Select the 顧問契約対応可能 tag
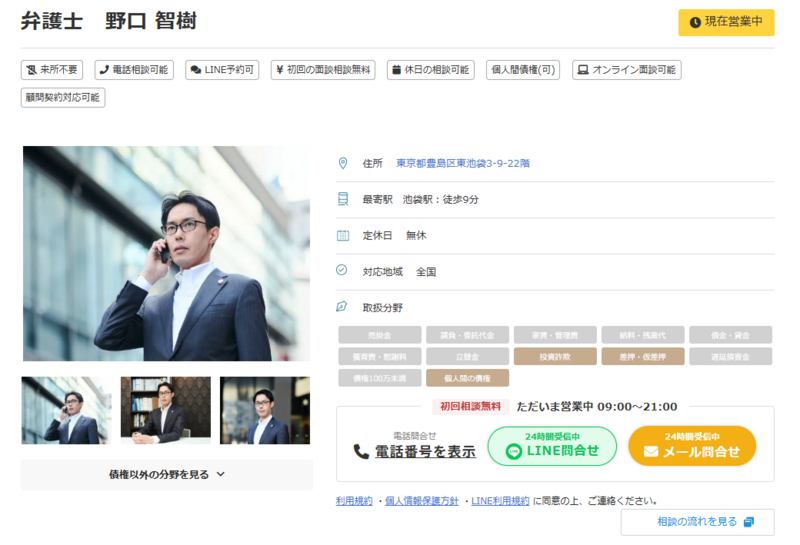Viewport: 800px width, 545px height. pyautogui.click(x=63, y=97)
